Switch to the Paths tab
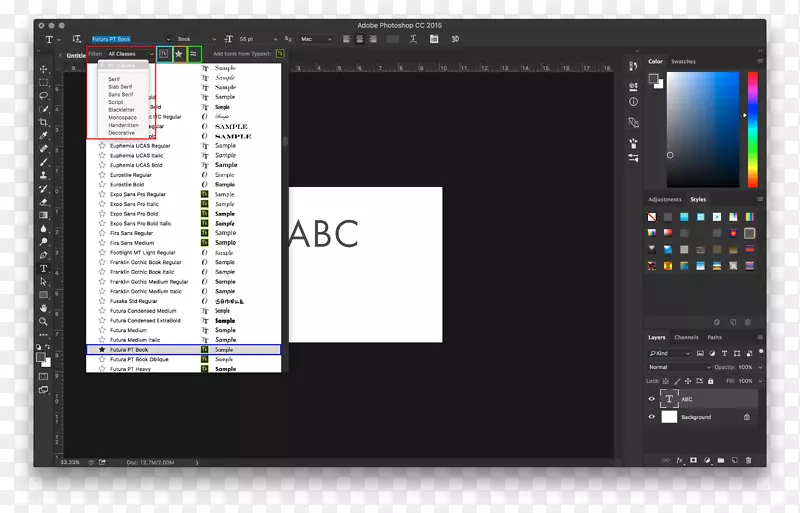The height and width of the screenshot is (513, 800). coord(714,337)
